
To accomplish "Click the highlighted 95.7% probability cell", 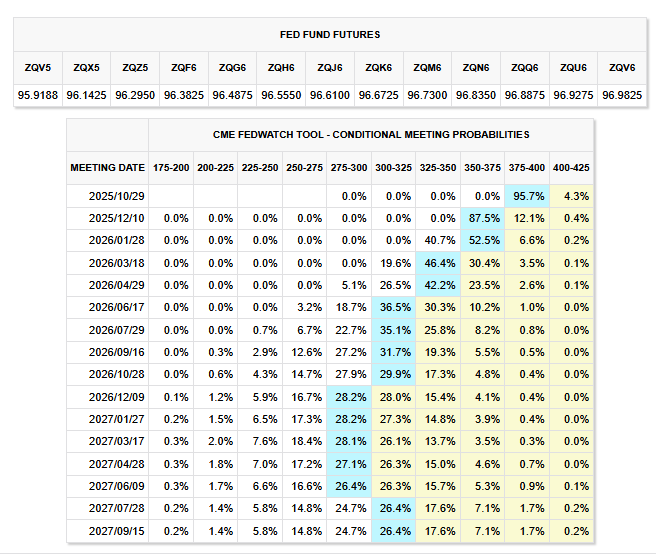I will (x=527, y=196).
